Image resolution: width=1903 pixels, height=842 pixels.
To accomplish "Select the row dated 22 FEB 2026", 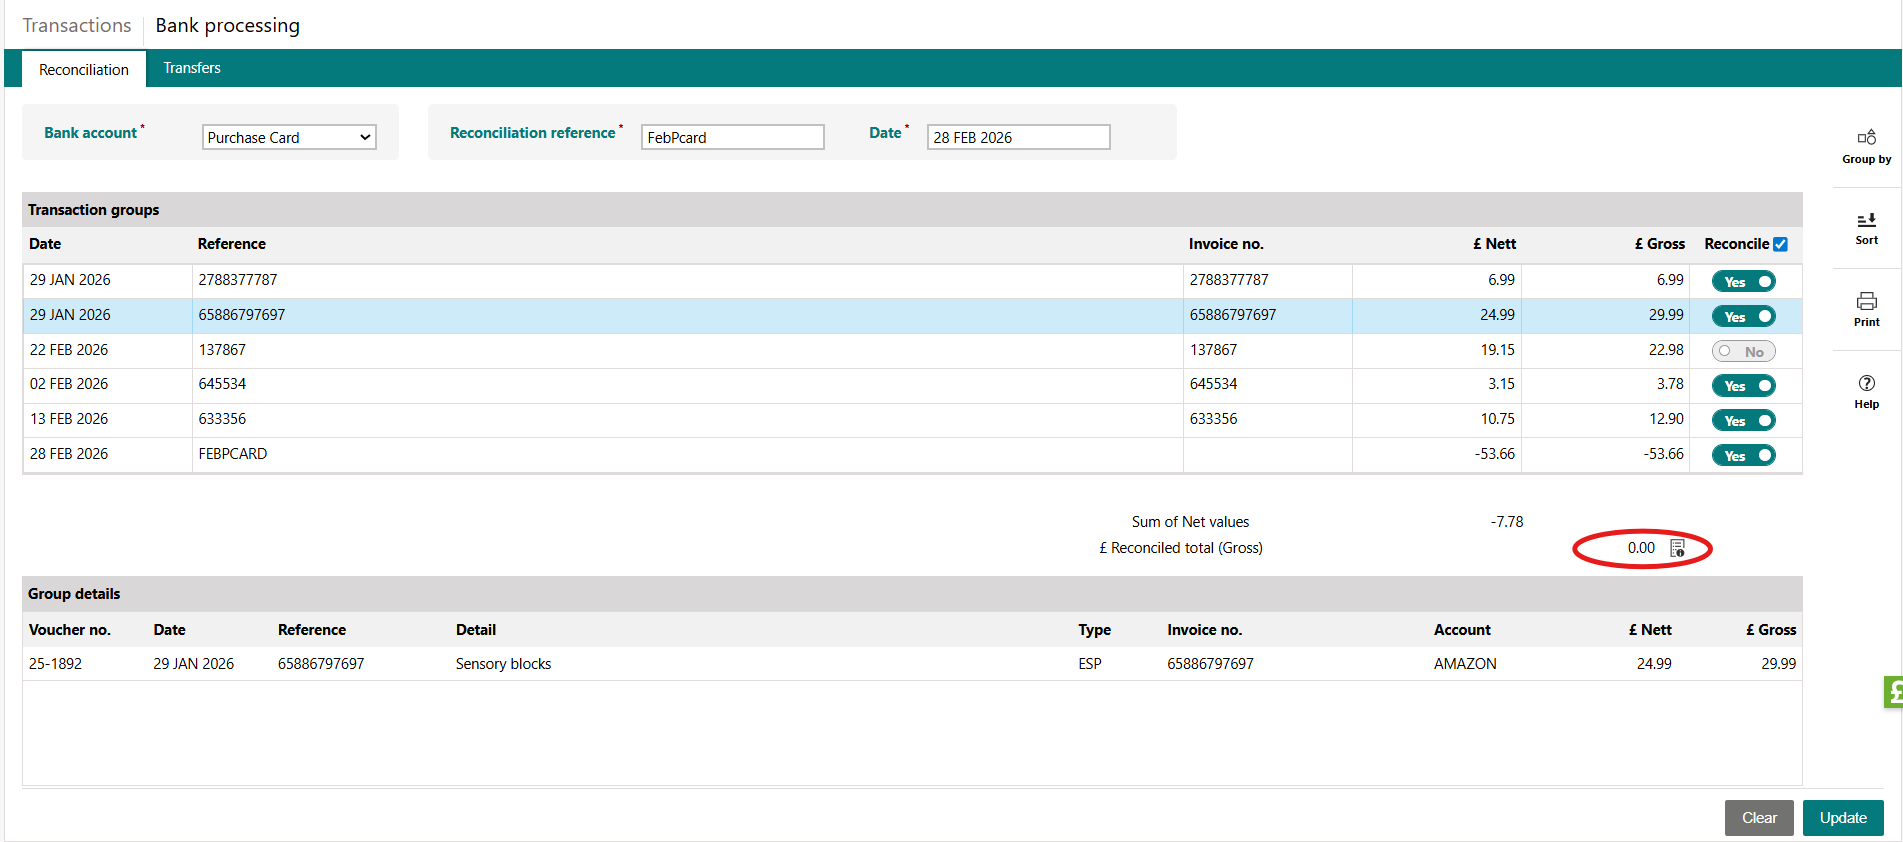I will pyautogui.click(x=912, y=350).
